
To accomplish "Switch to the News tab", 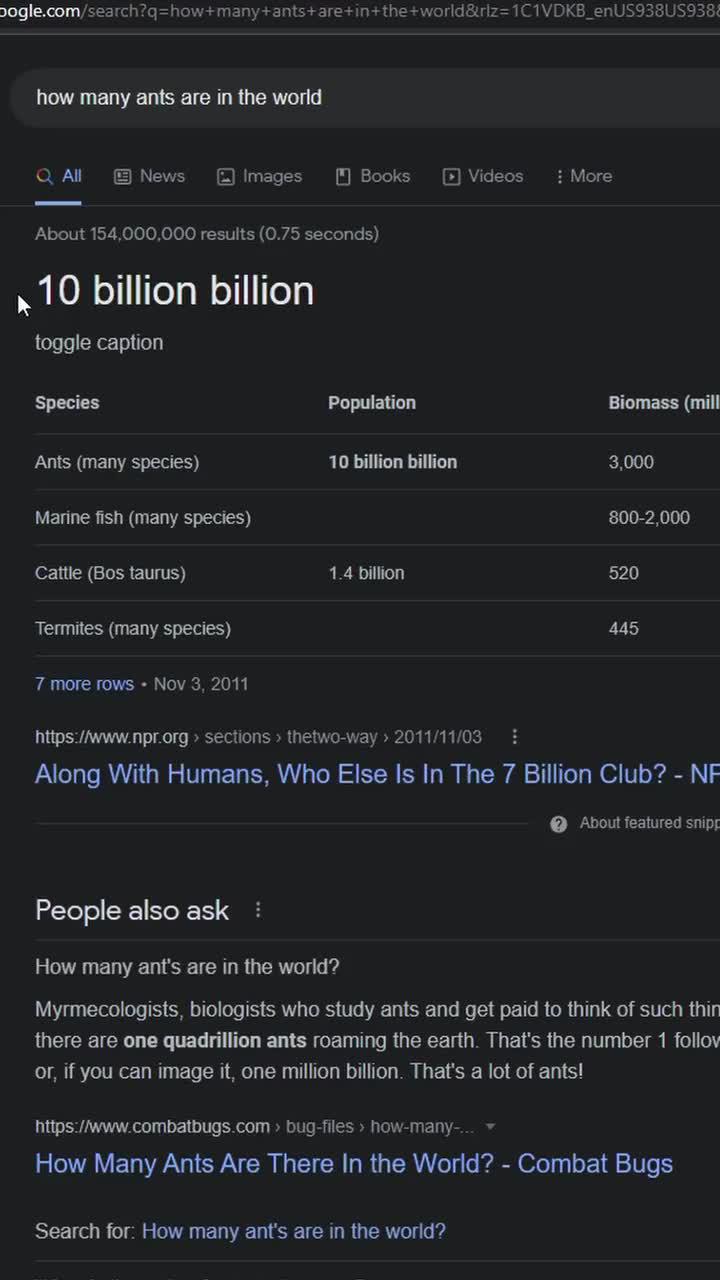I will 161,176.
